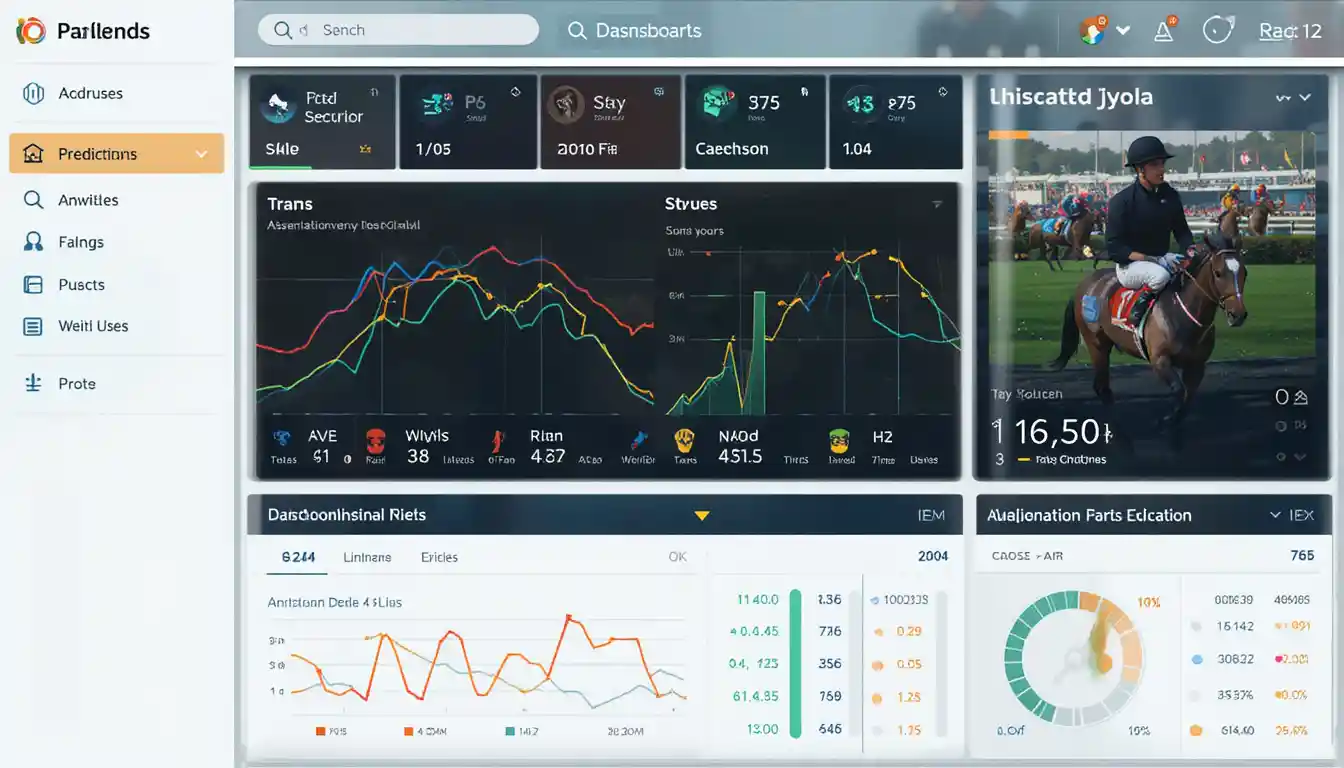Click the circular refresh icon in header
The width and height of the screenshot is (1344, 768).
pyautogui.click(x=1216, y=31)
